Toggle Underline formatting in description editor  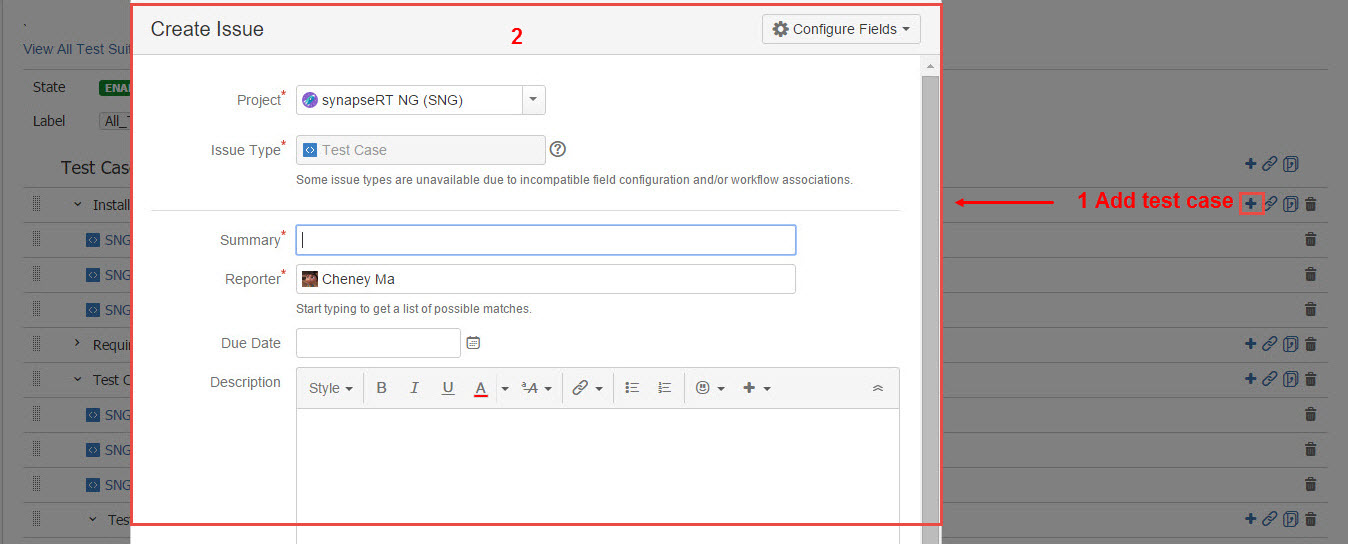click(447, 388)
